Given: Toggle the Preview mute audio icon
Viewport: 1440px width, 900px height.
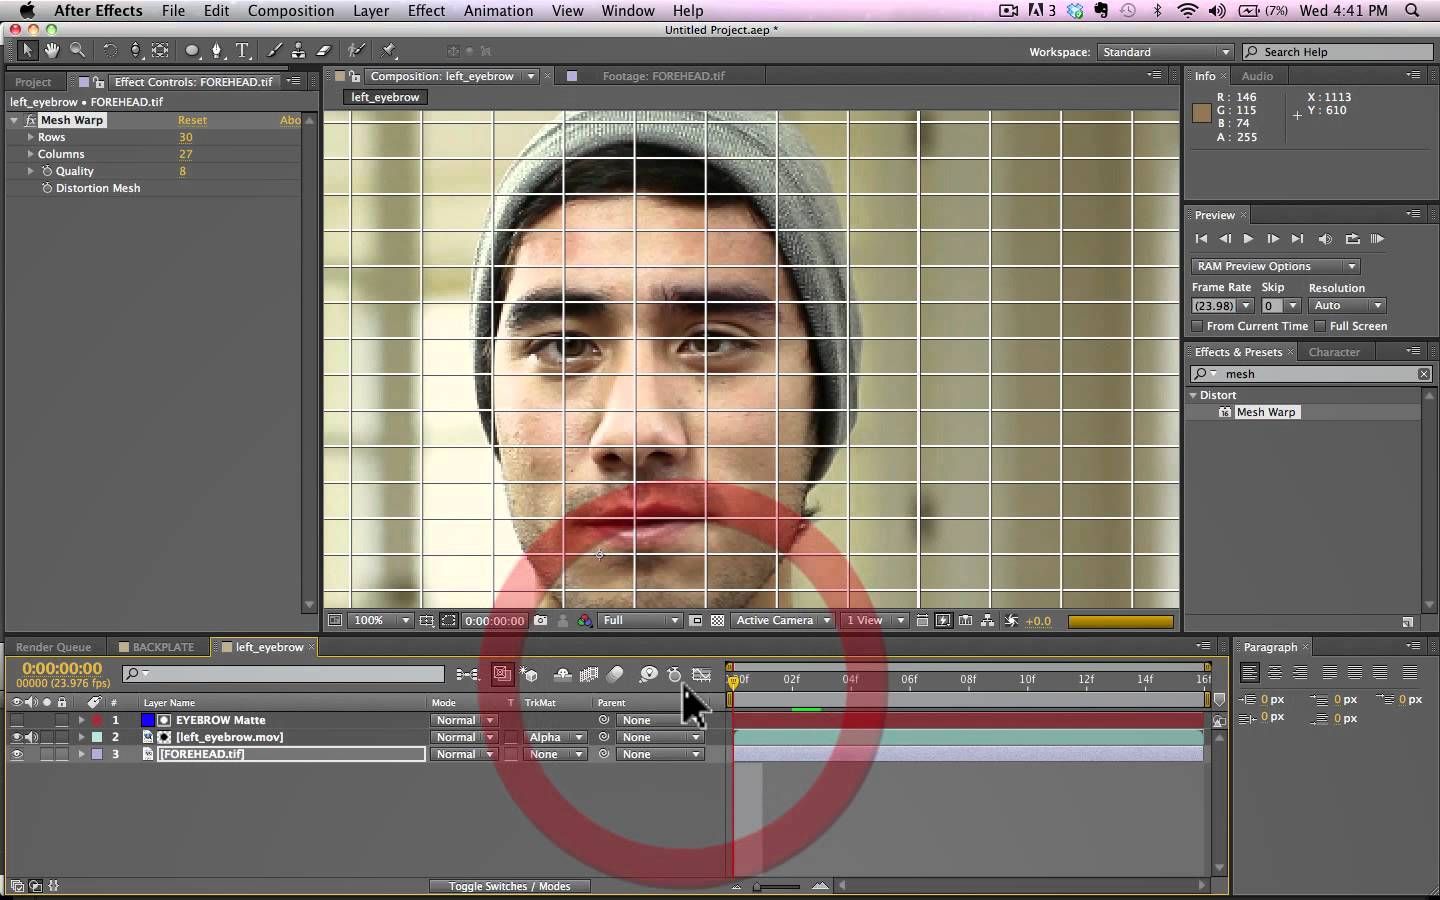Looking at the screenshot, I should (1325, 239).
